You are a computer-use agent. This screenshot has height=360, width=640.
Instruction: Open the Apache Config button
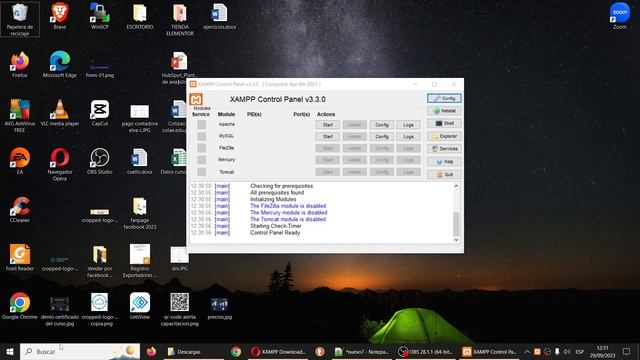(x=382, y=124)
